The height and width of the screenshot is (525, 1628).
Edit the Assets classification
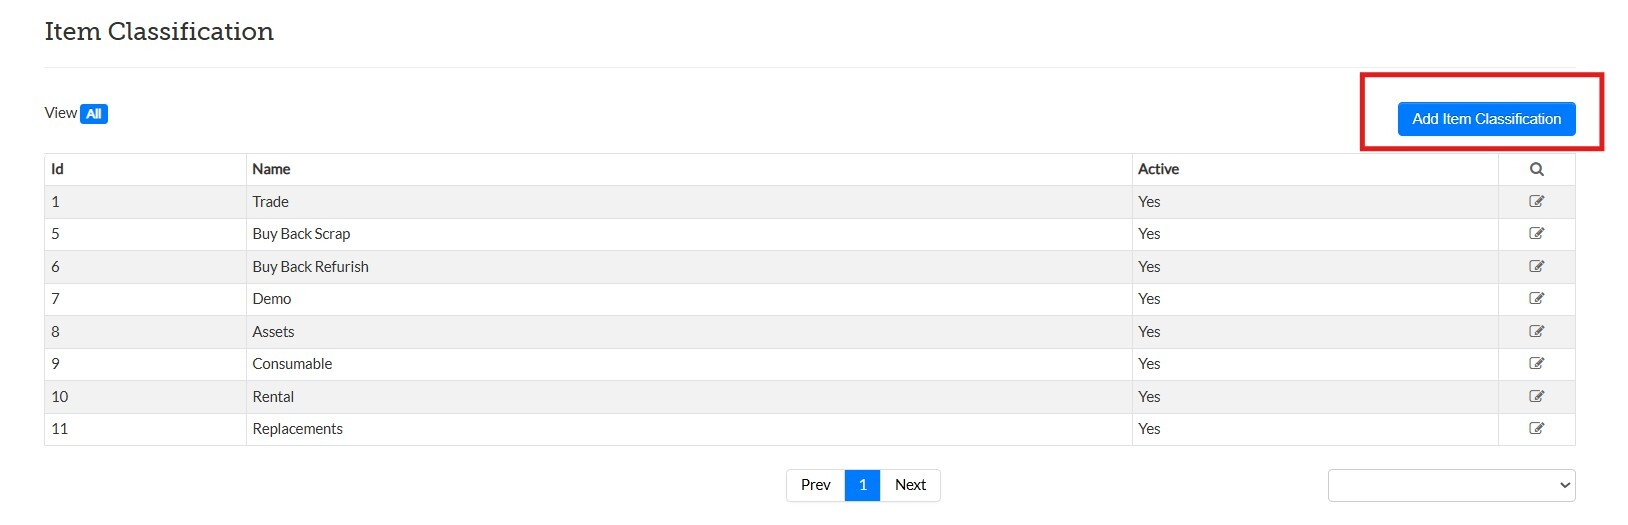pos(1536,331)
